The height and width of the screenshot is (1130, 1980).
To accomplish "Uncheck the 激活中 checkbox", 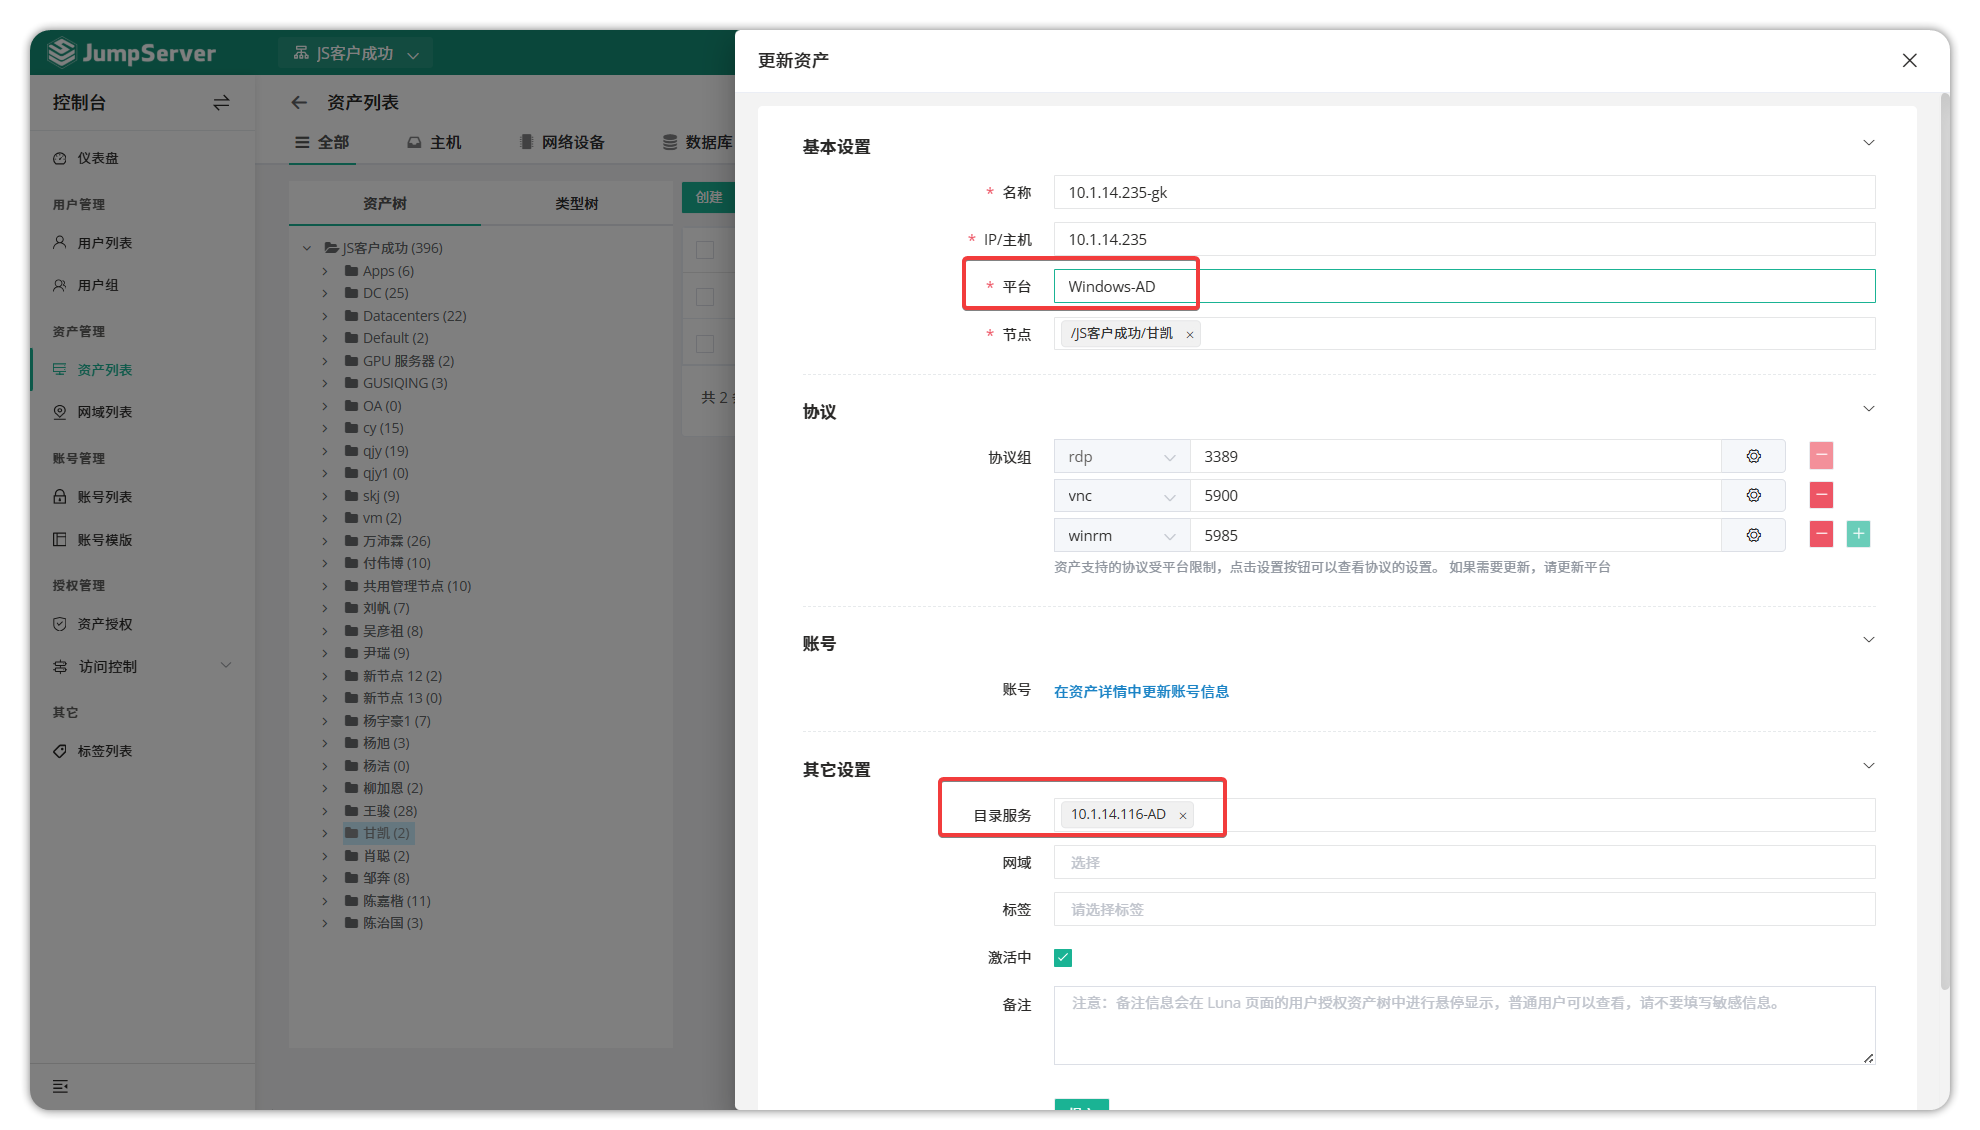I will tap(1063, 958).
